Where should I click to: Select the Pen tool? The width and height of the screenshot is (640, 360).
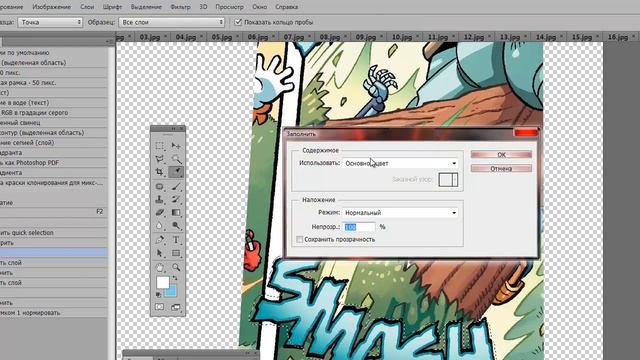160,240
